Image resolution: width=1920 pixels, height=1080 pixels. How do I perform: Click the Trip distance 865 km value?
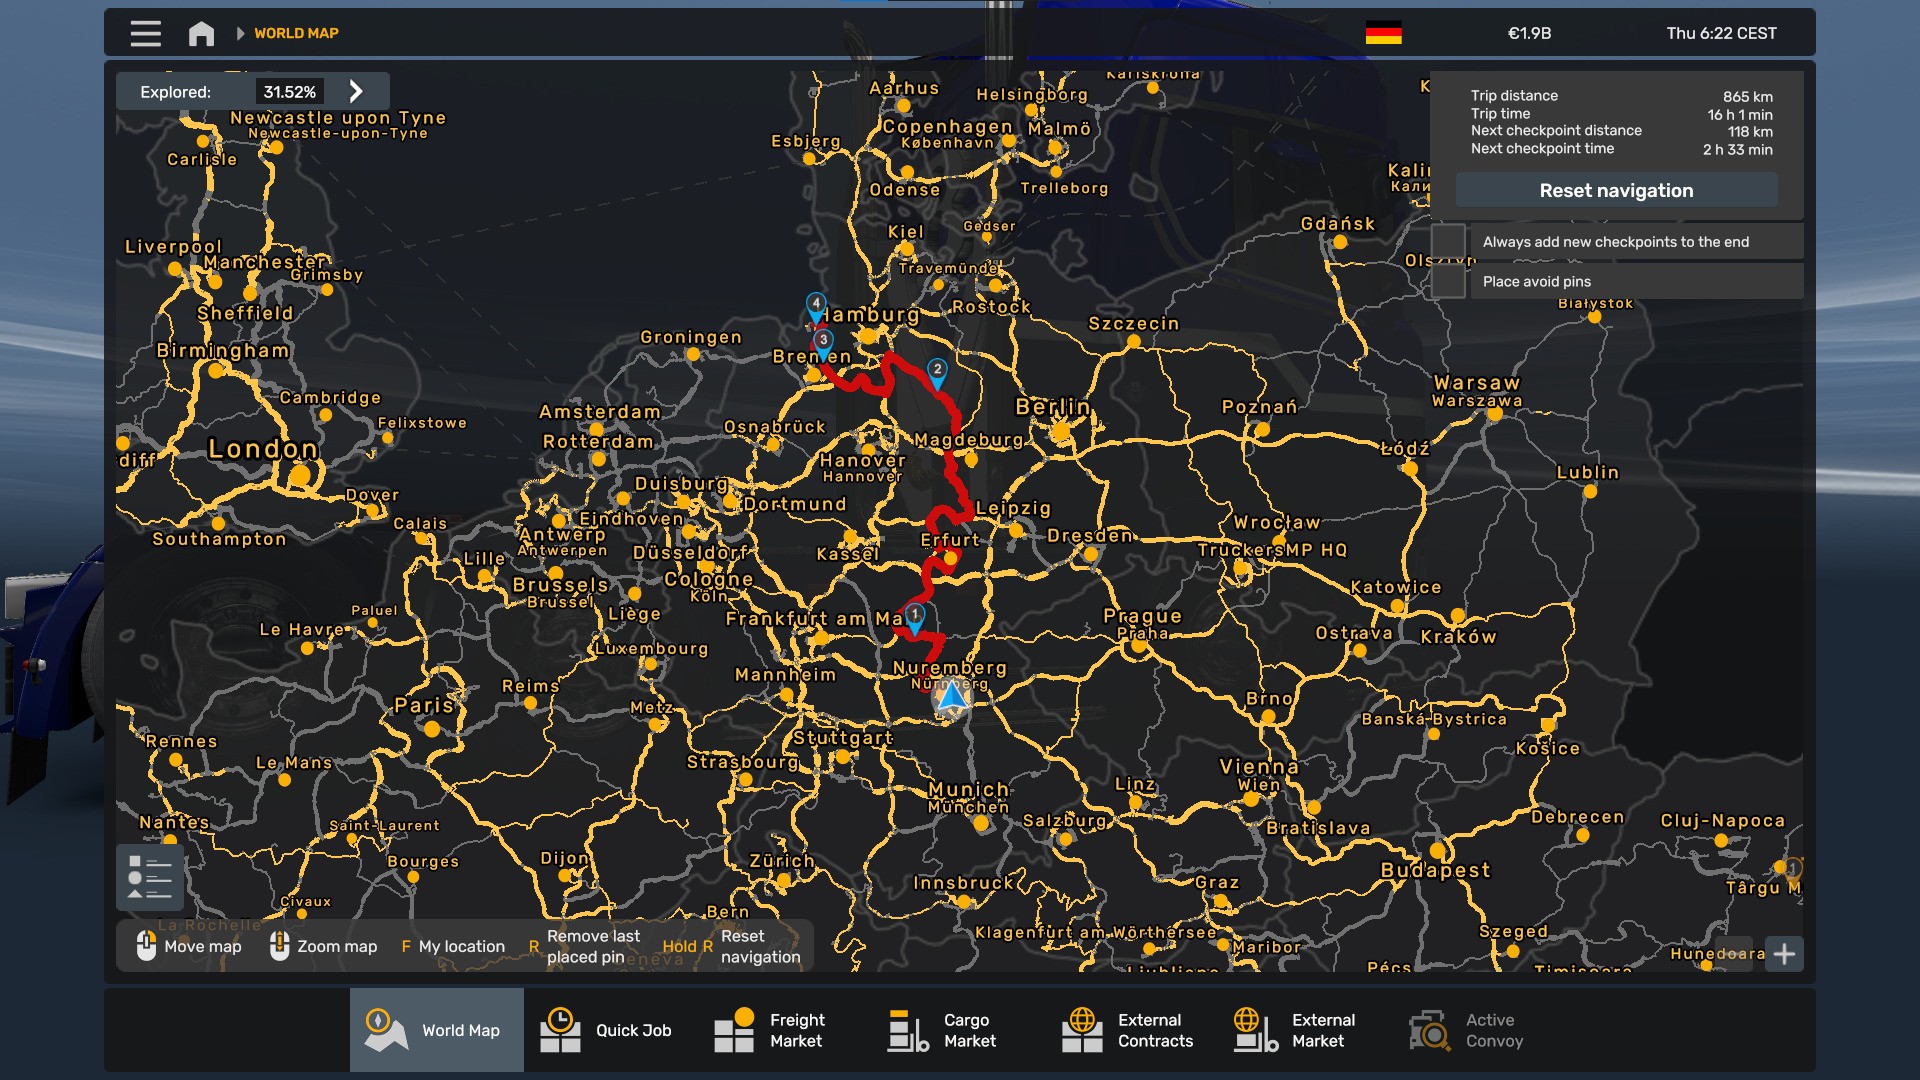tap(1747, 97)
